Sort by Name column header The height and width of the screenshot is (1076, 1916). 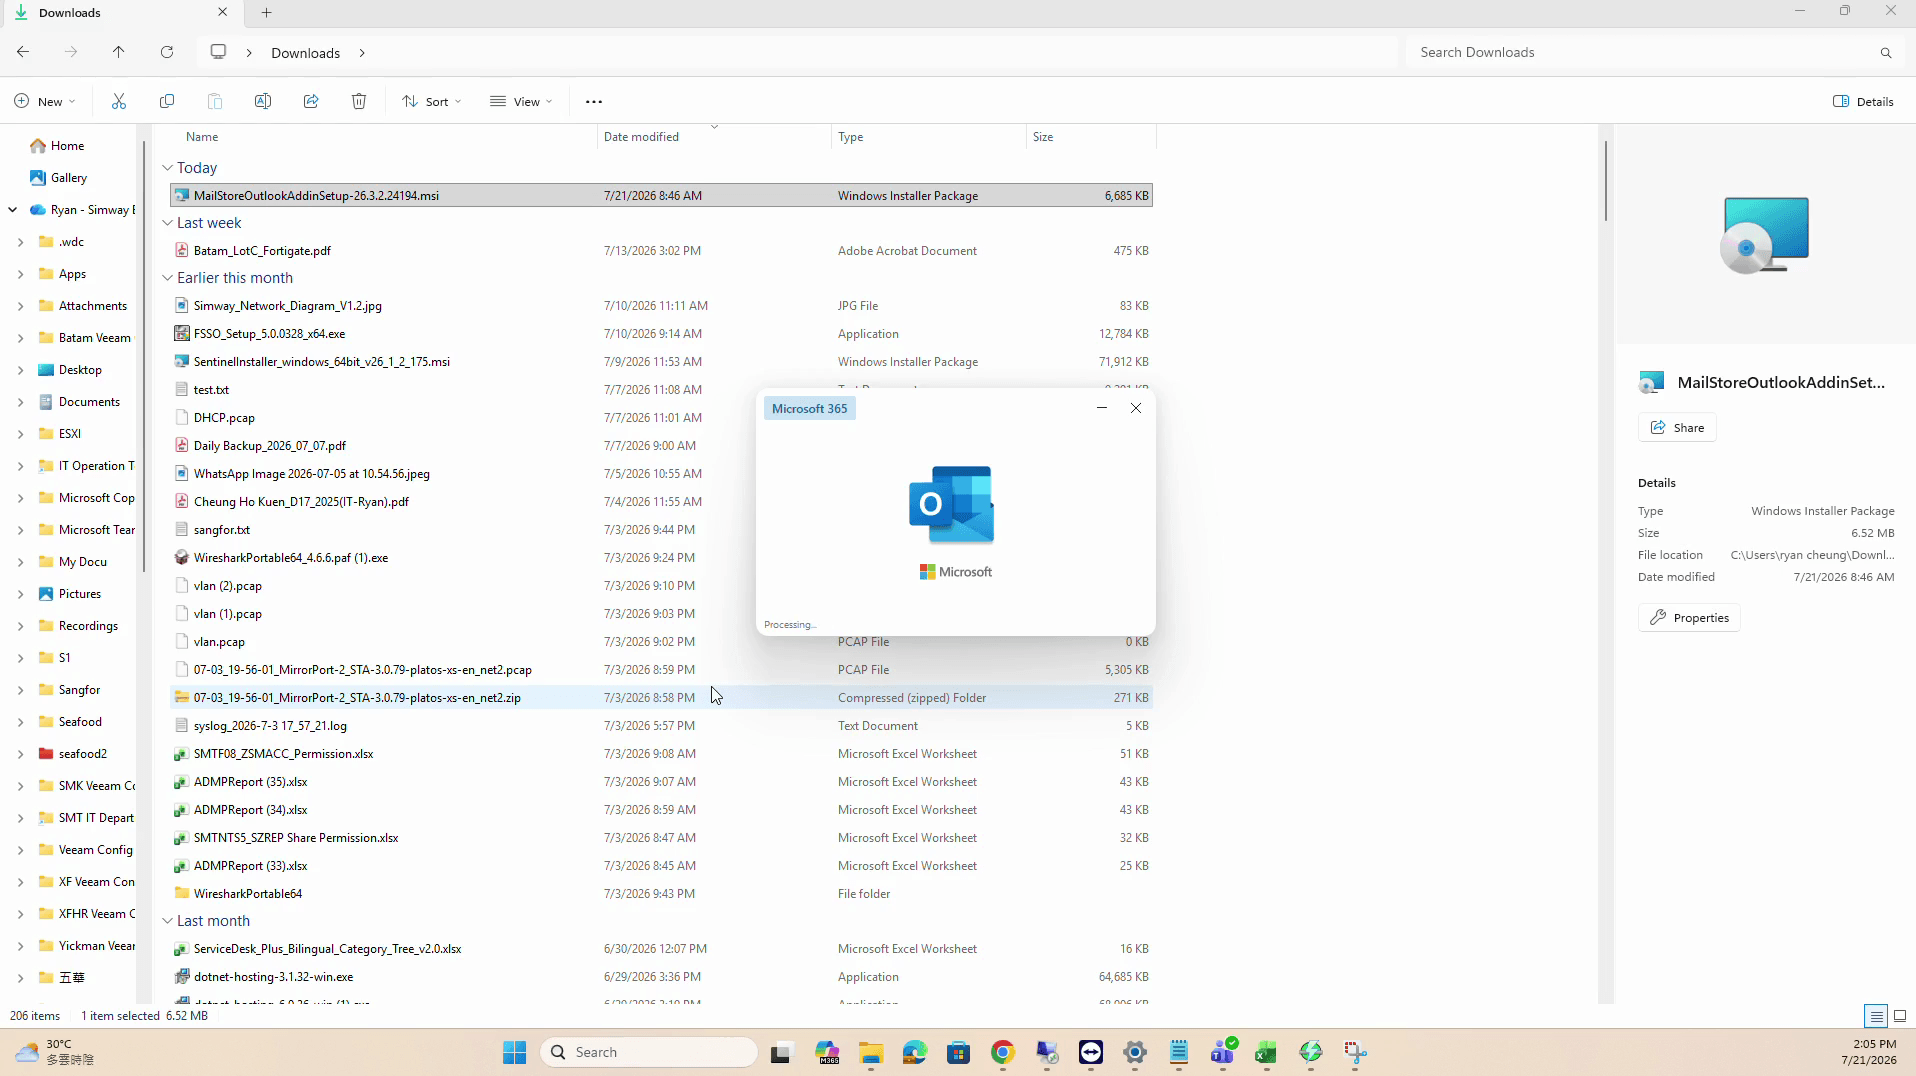[x=202, y=137]
